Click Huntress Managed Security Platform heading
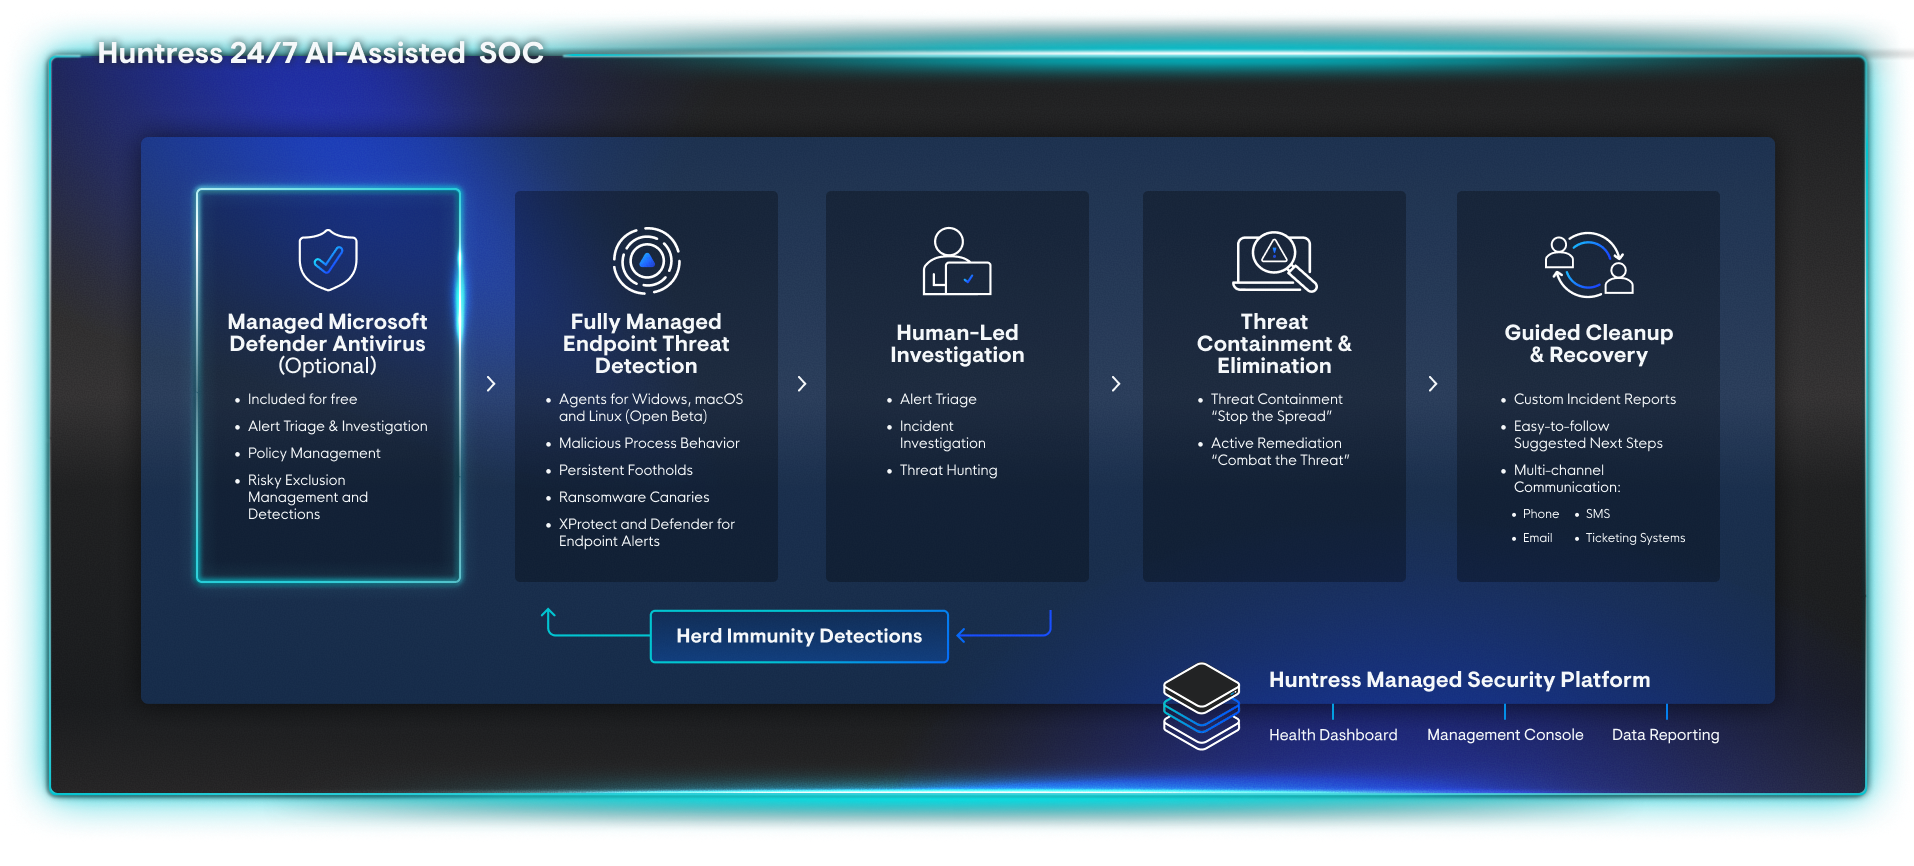The height and width of the screenshot is (866, 1914). click(x=1458, y=680)
